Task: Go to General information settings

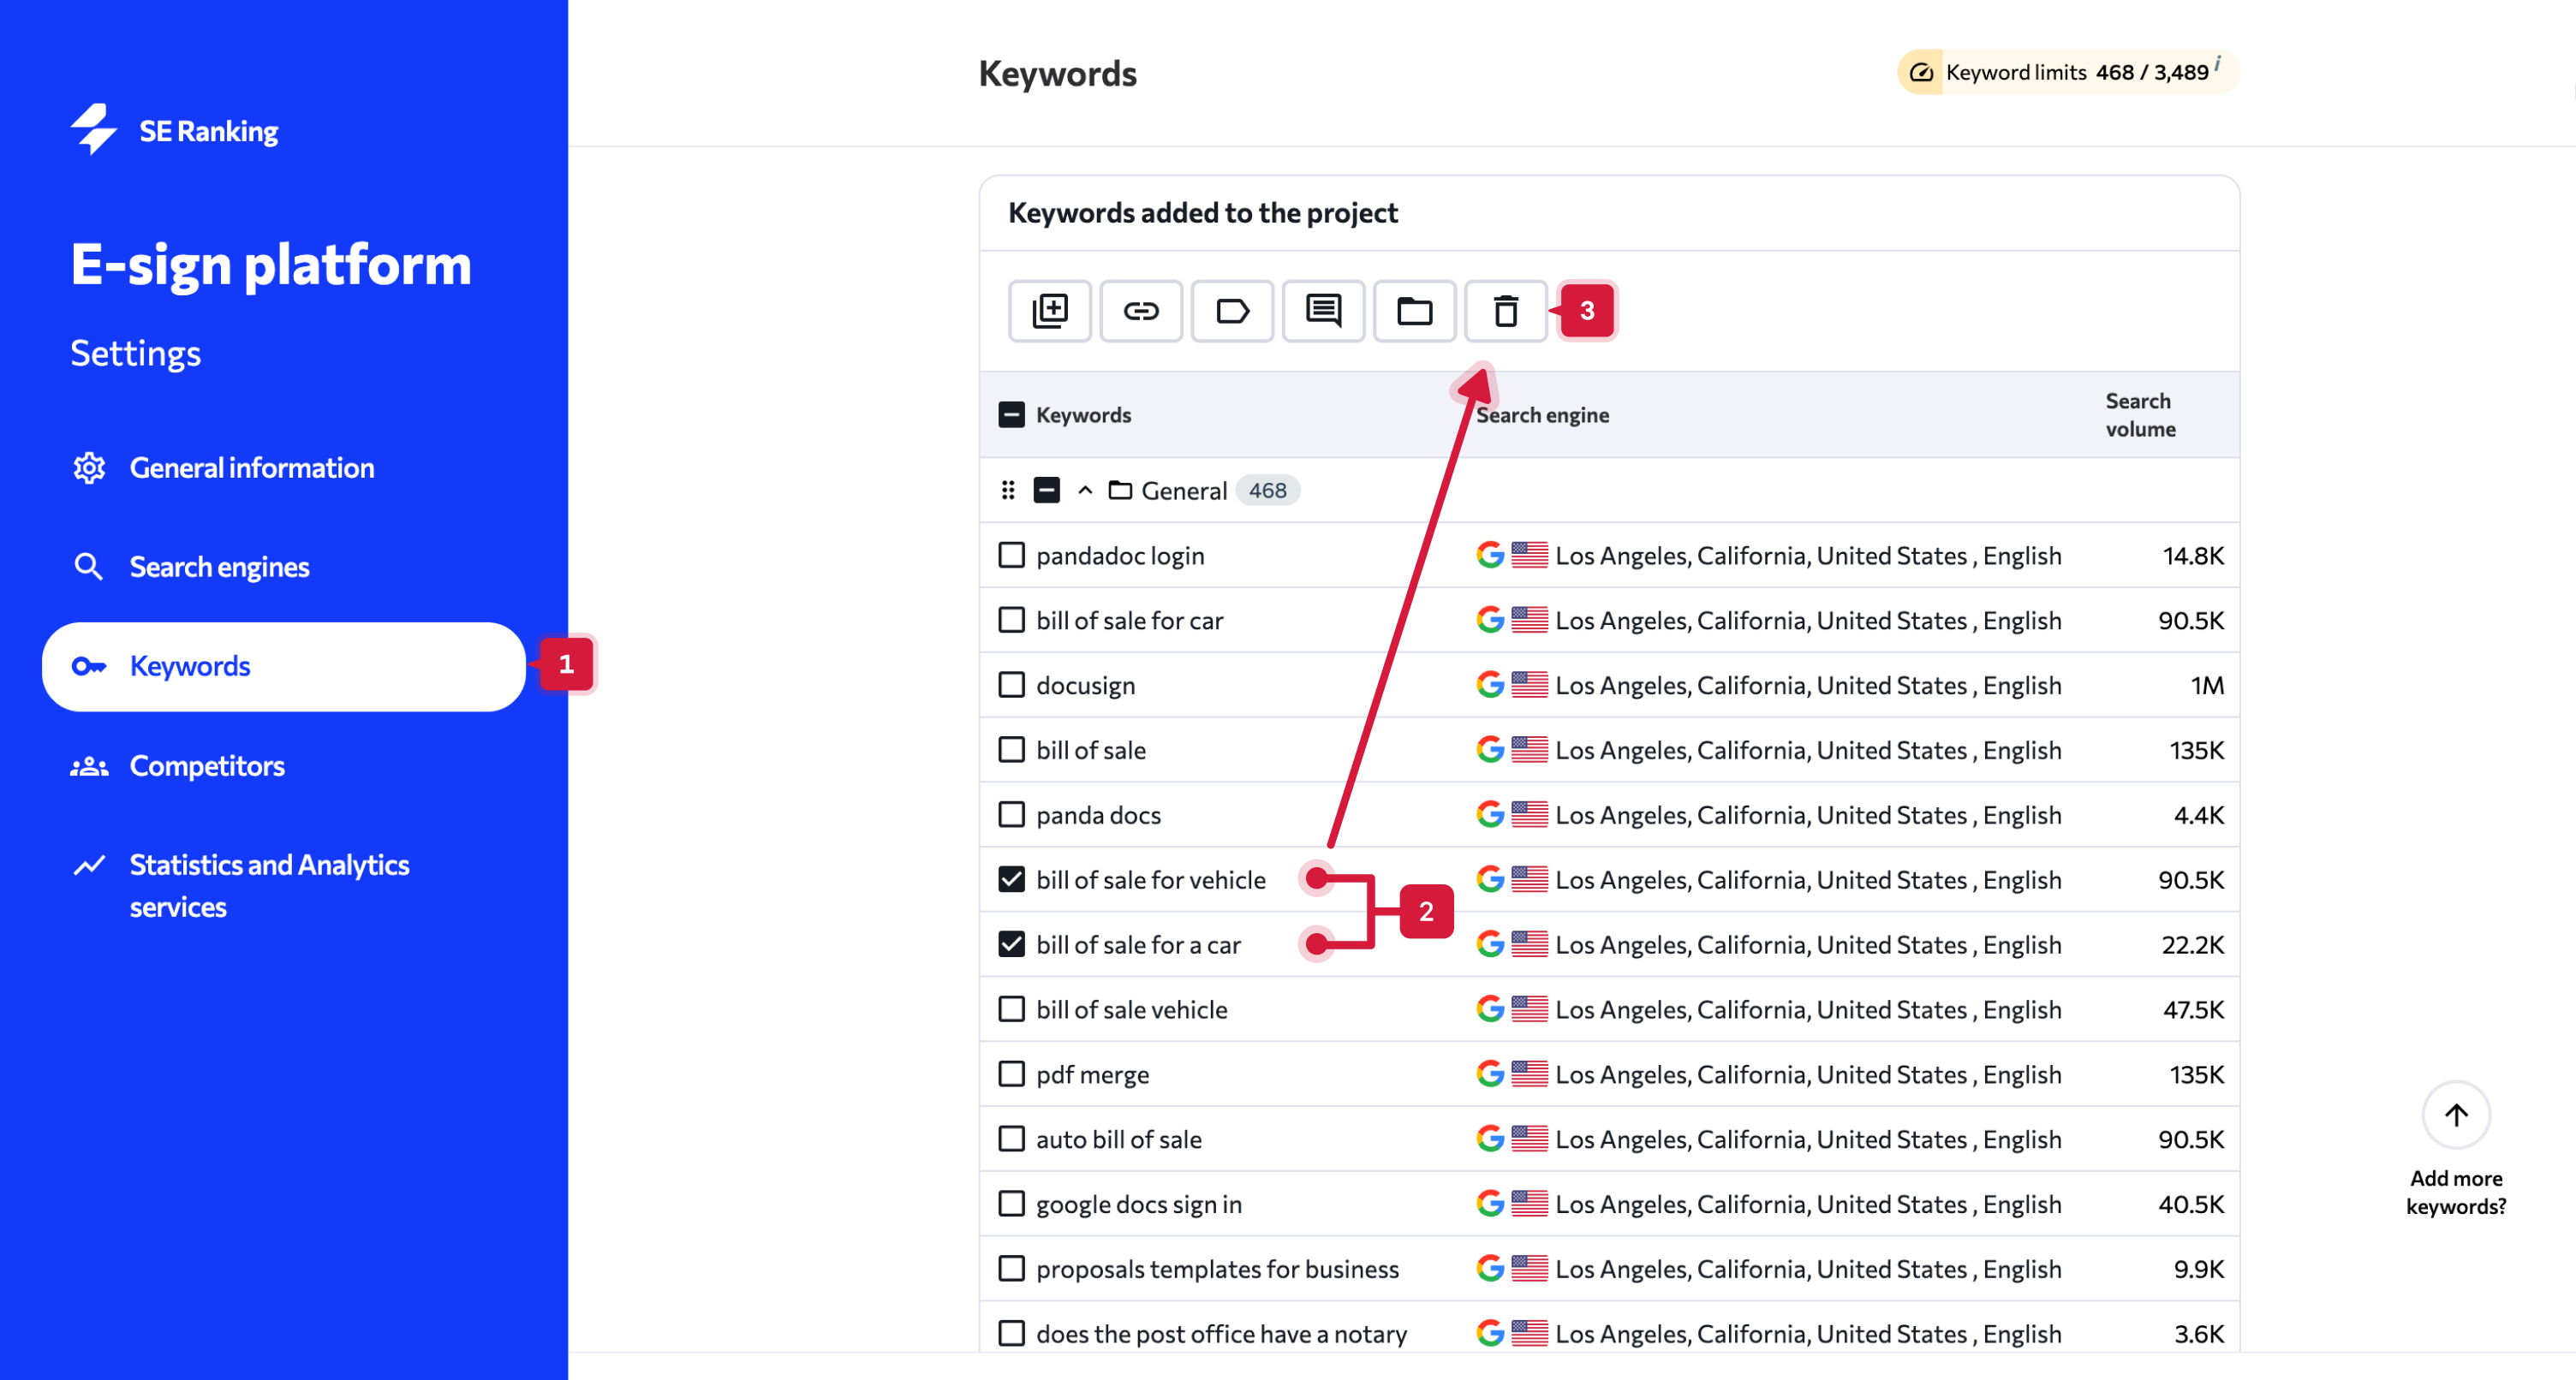Action: (x=251, y=468)
